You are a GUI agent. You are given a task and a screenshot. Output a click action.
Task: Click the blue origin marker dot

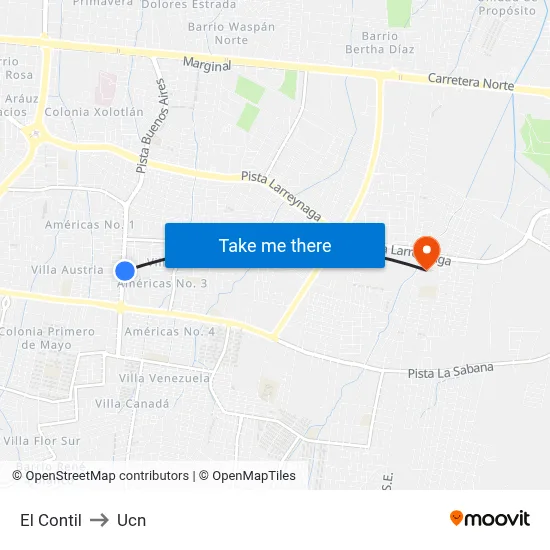[x=125, y=271]
